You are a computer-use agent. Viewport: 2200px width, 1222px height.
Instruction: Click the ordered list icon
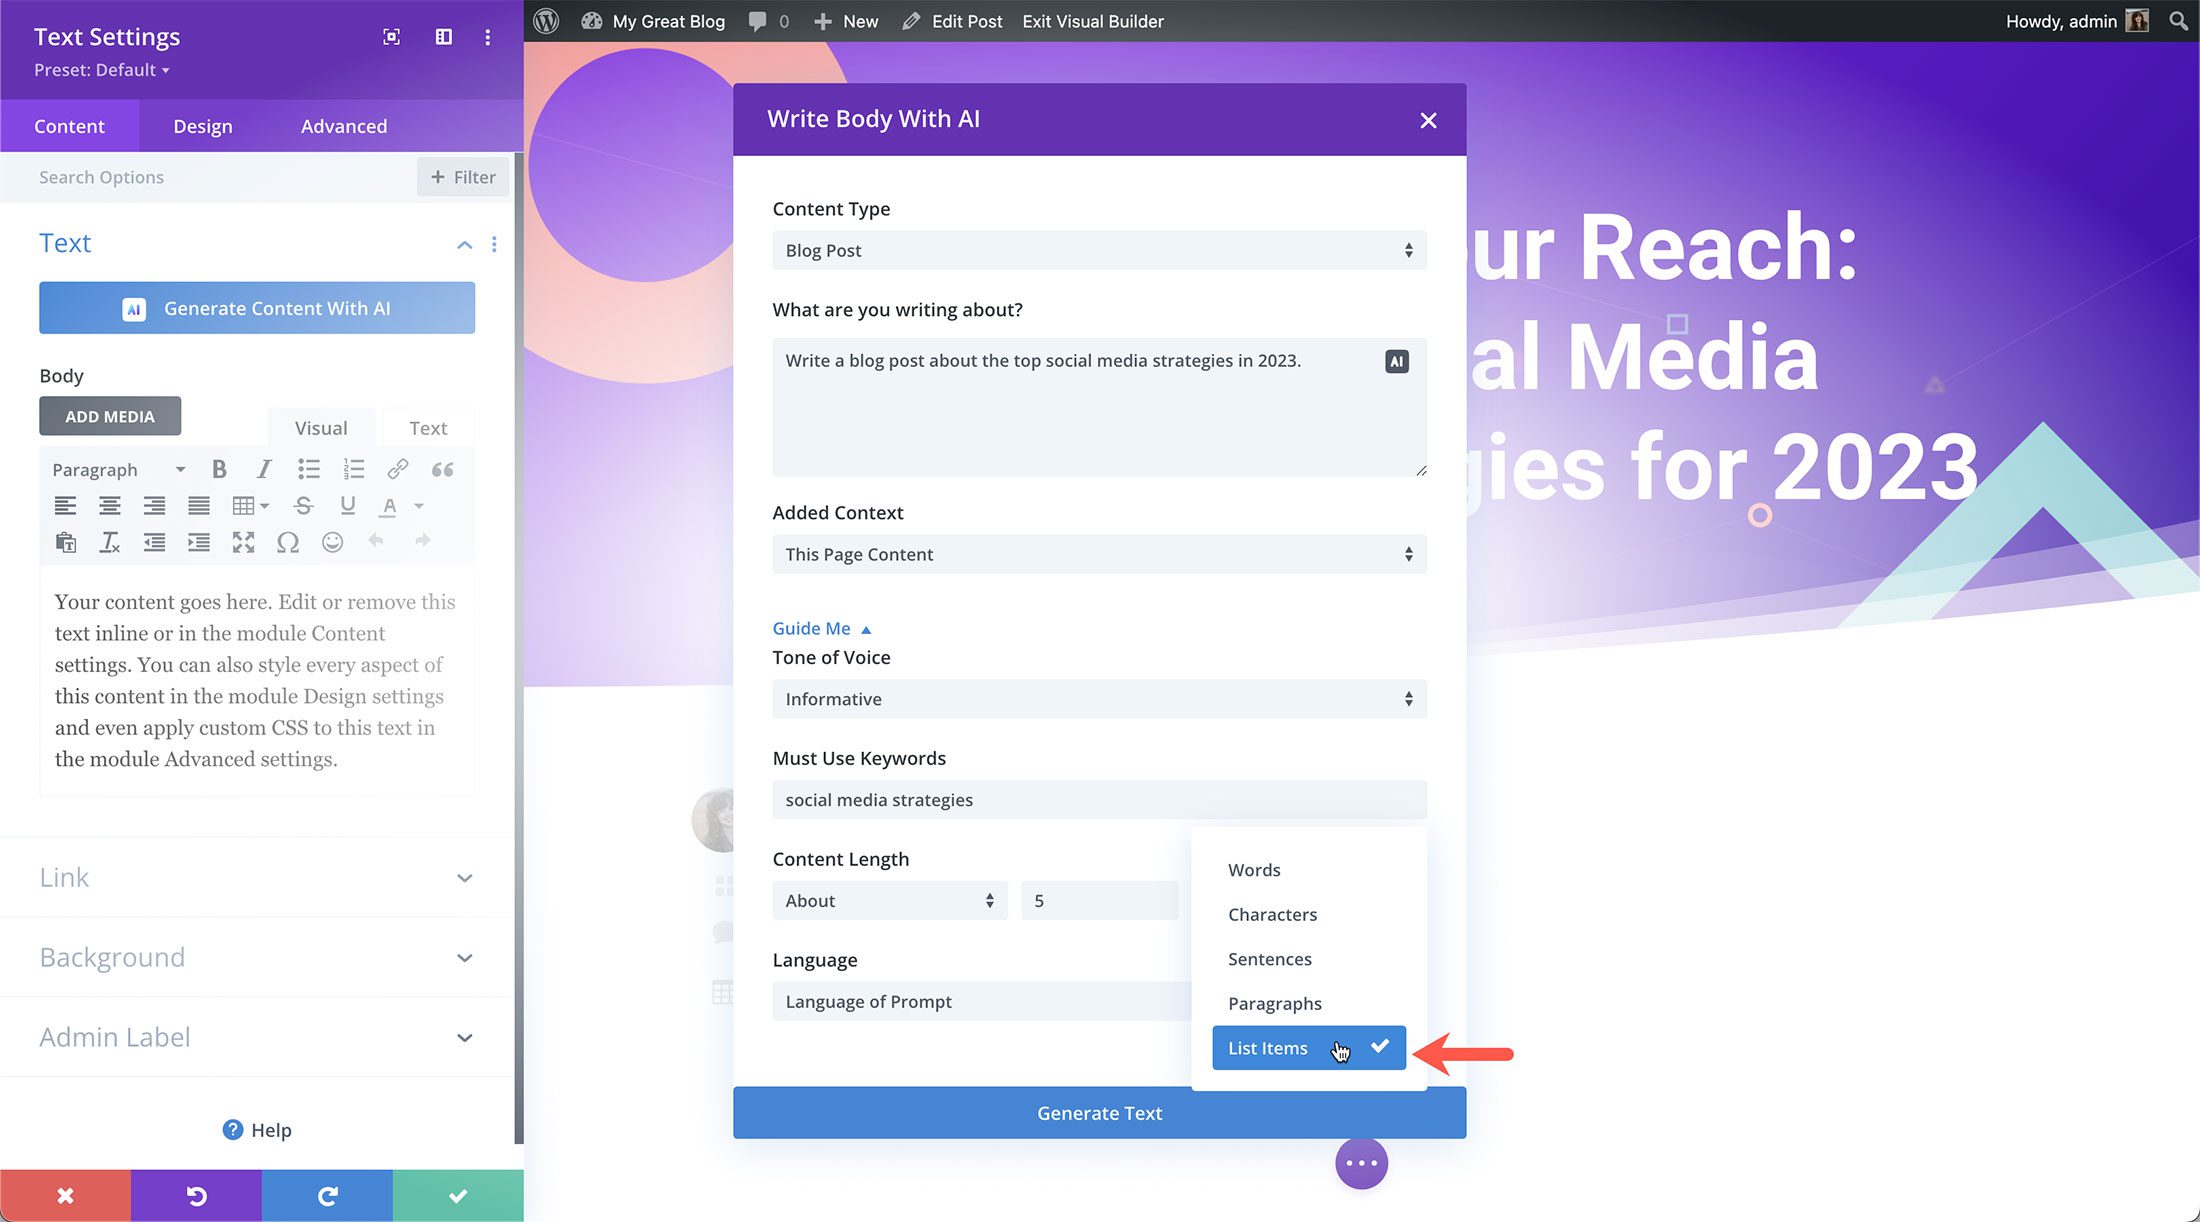click(352, 470)
